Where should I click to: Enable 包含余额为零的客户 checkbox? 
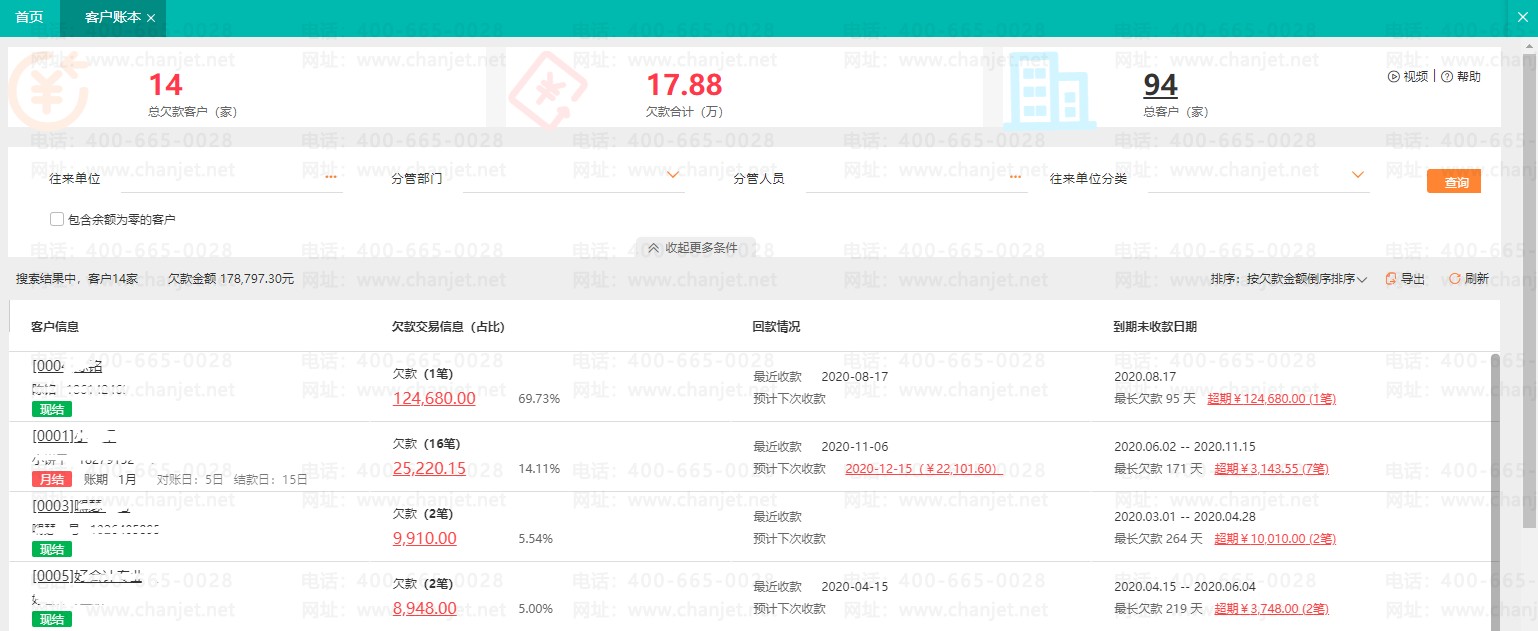[57, 219]
